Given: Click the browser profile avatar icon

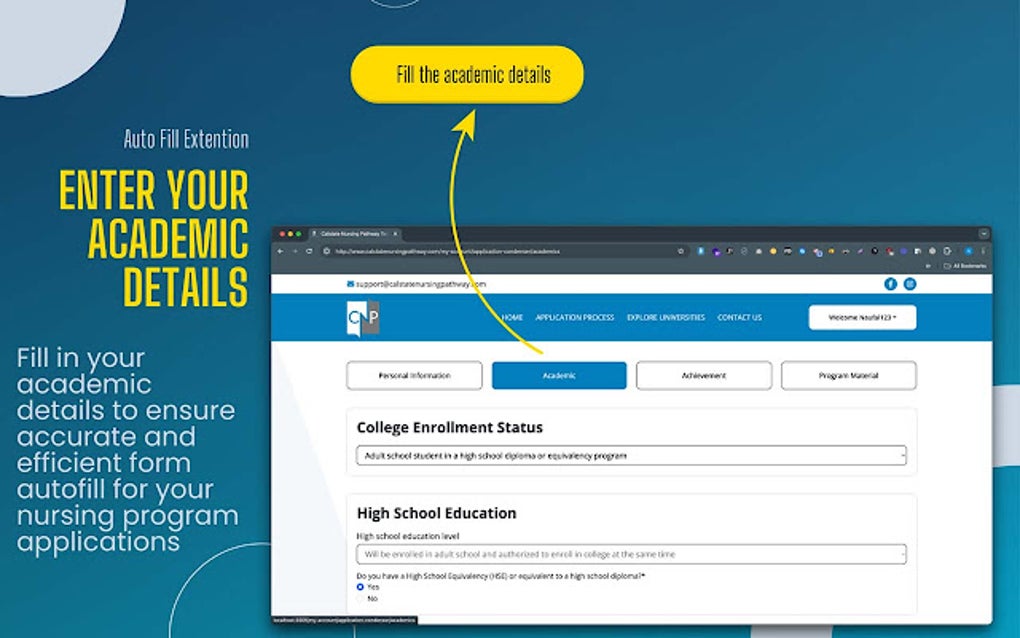Looking at the screenshot, I should click(967, 250).
